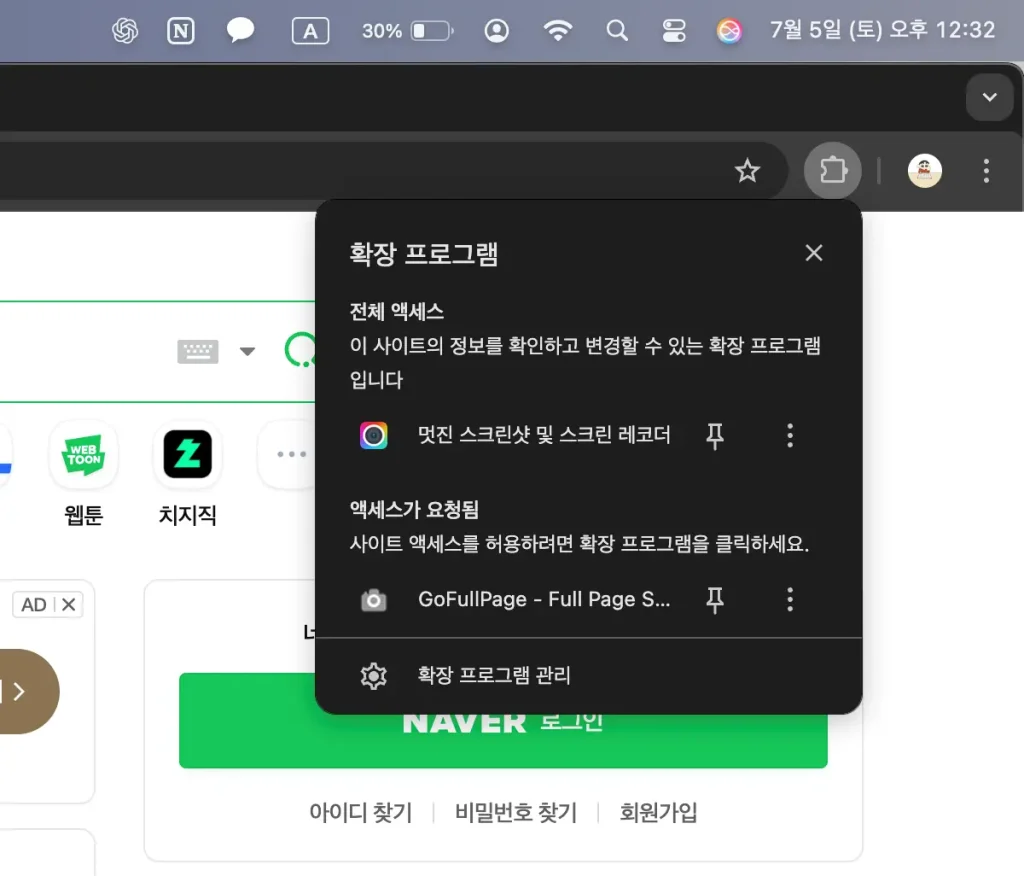The image size is (1024, 876).
Task: Open the ChatGPT menu bar icon
Action: click(125, 31)
